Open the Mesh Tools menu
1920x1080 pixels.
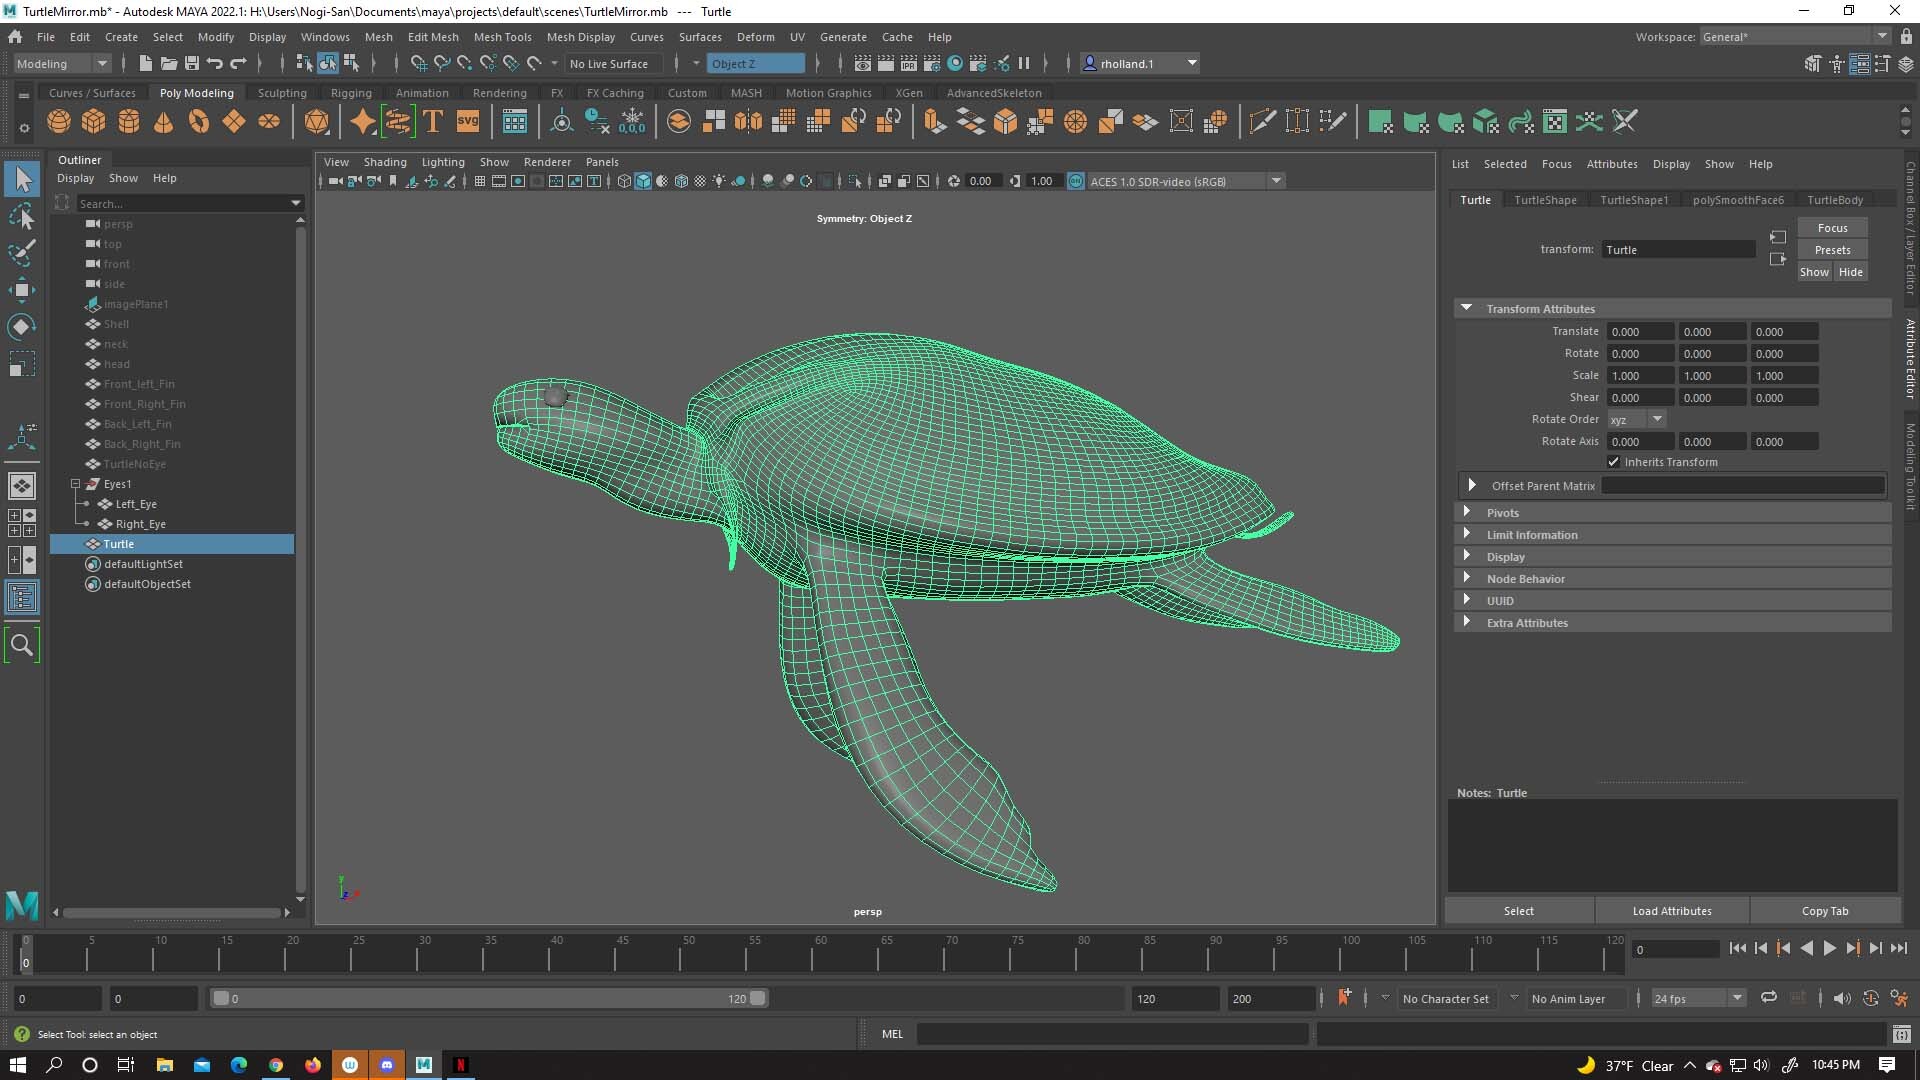click(x=503, y=37)
